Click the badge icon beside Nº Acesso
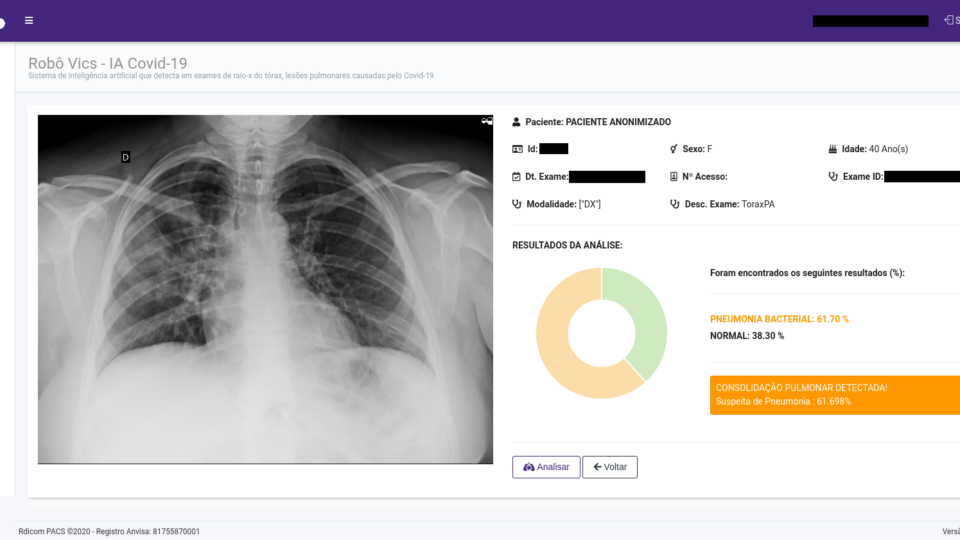 (674, 177)
